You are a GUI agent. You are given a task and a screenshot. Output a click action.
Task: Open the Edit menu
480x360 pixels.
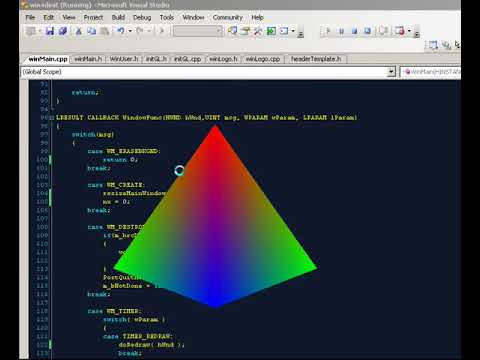[x=49, y=17]
